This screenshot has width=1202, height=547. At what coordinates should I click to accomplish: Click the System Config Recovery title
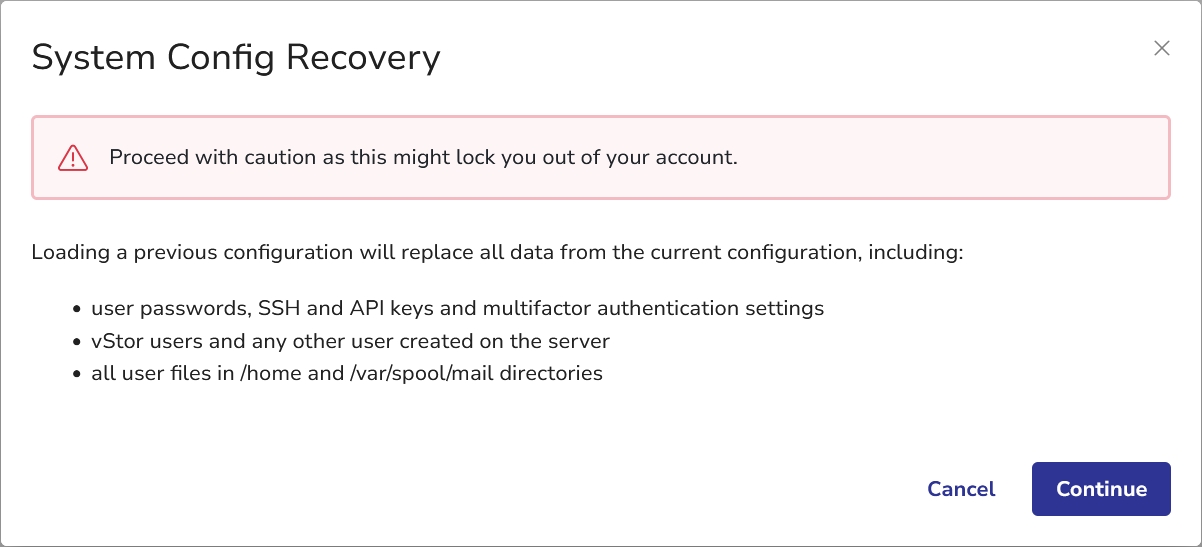[236, 57]
